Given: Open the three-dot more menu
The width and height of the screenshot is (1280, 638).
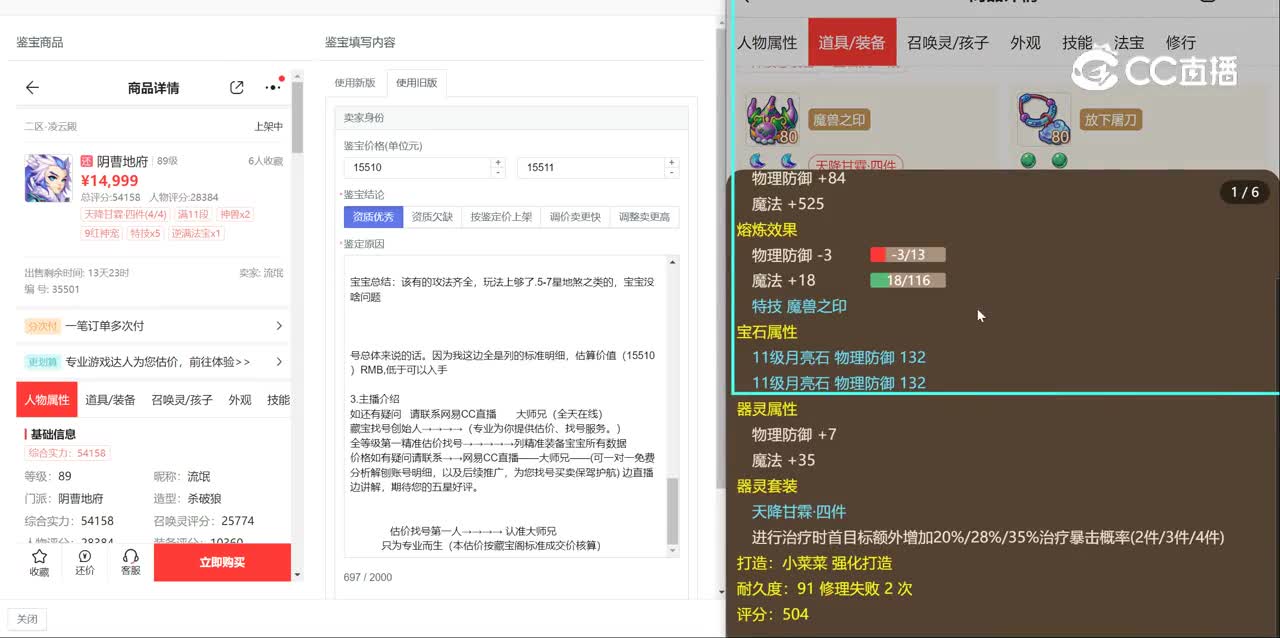Looking at the screenshot, I should pyautogui.click(x=273, y=88).
